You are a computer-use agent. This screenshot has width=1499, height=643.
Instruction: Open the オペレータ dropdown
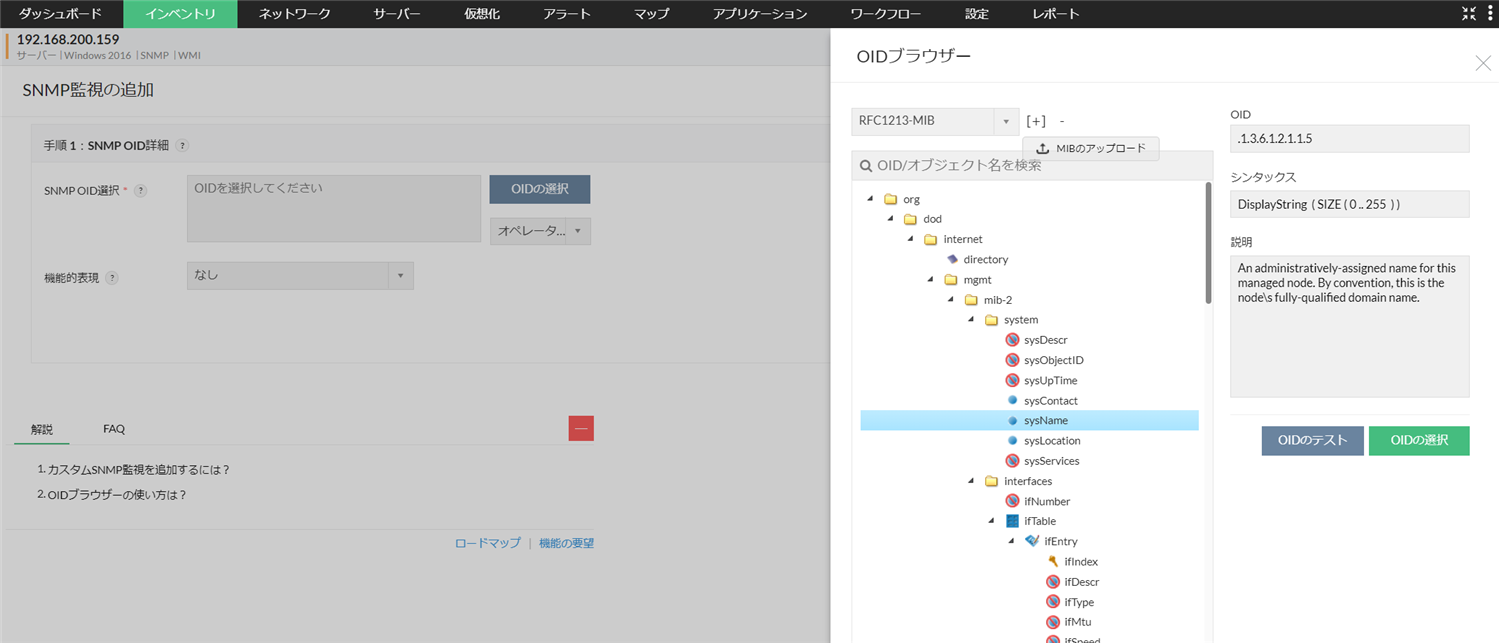pos(540,231)
